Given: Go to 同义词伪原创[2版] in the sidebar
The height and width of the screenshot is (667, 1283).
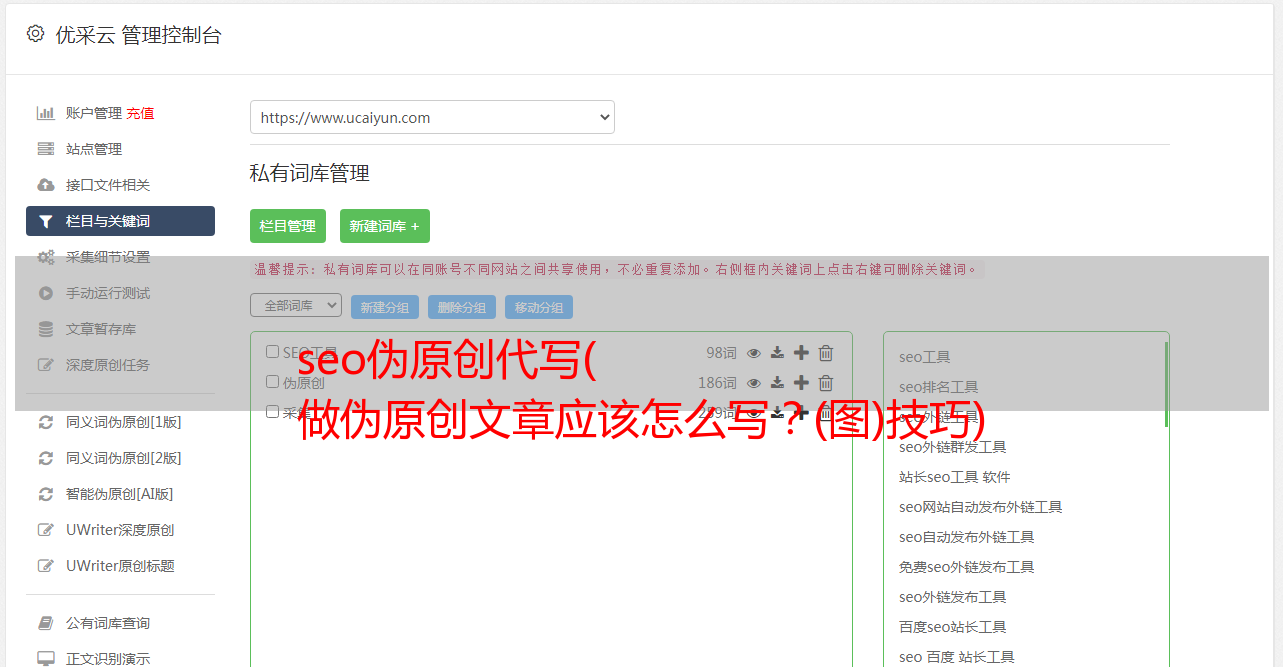Looking at the screenshot, I should 124,458.
